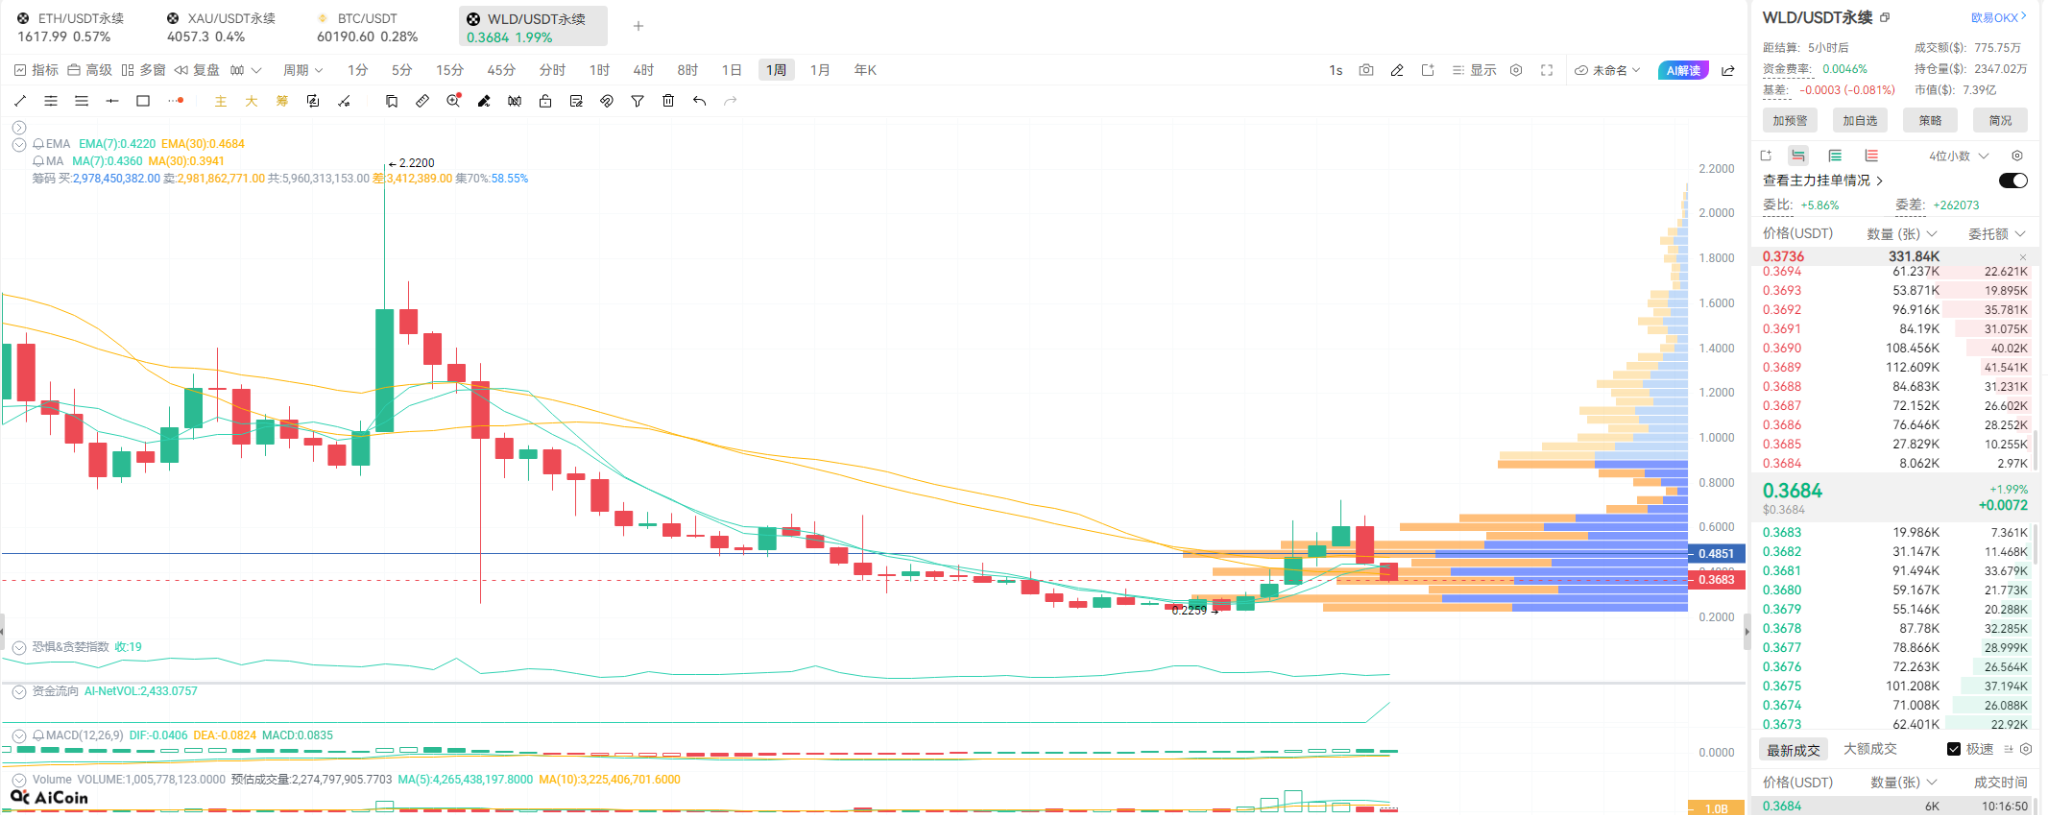Click the 加预警 add alert button

1790,121
